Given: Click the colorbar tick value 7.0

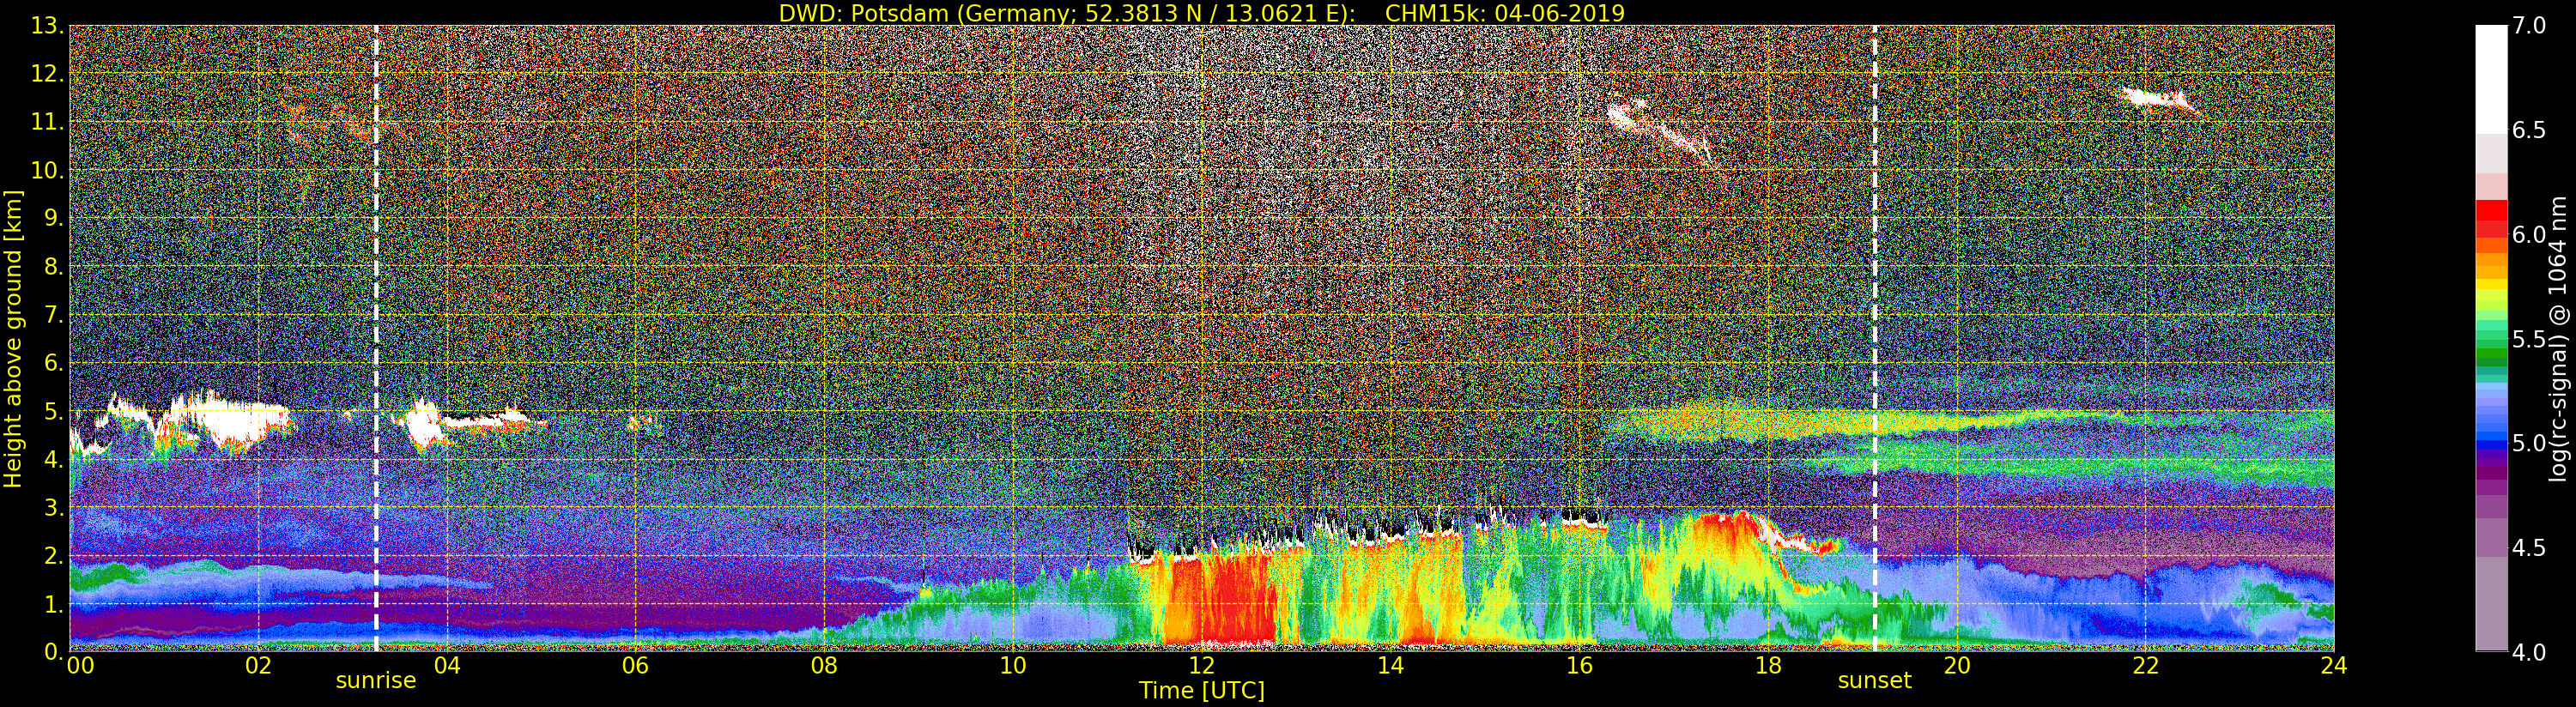Looking at the screenshot, I should click(2529, 26).
